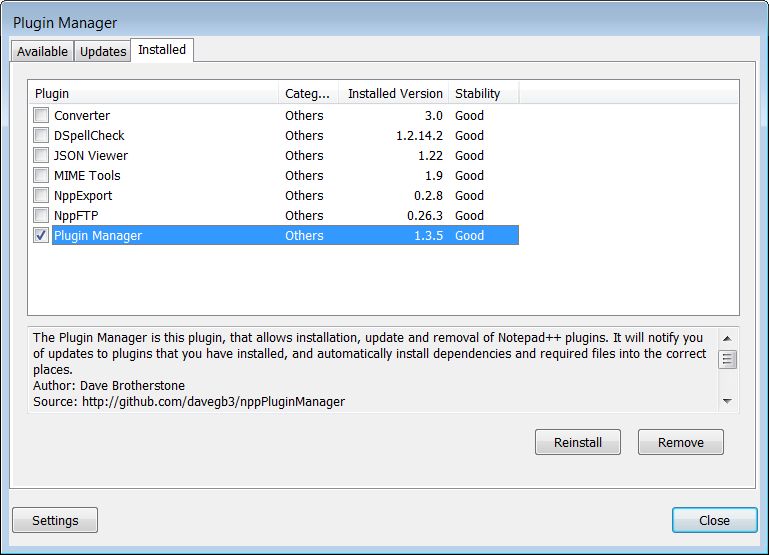Open plugin manager Settings
769x555 pixels.
[x=55, y=520]
